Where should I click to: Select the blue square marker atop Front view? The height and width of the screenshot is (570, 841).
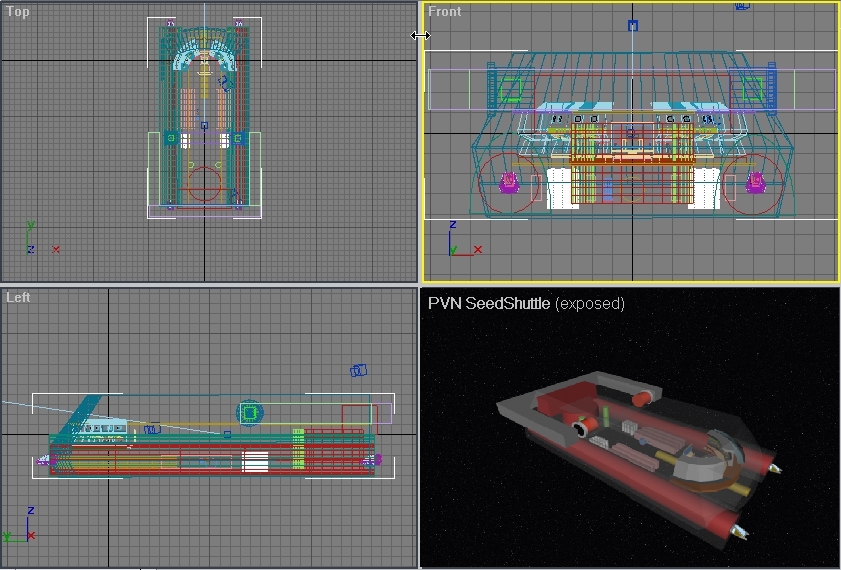point(632,26)
